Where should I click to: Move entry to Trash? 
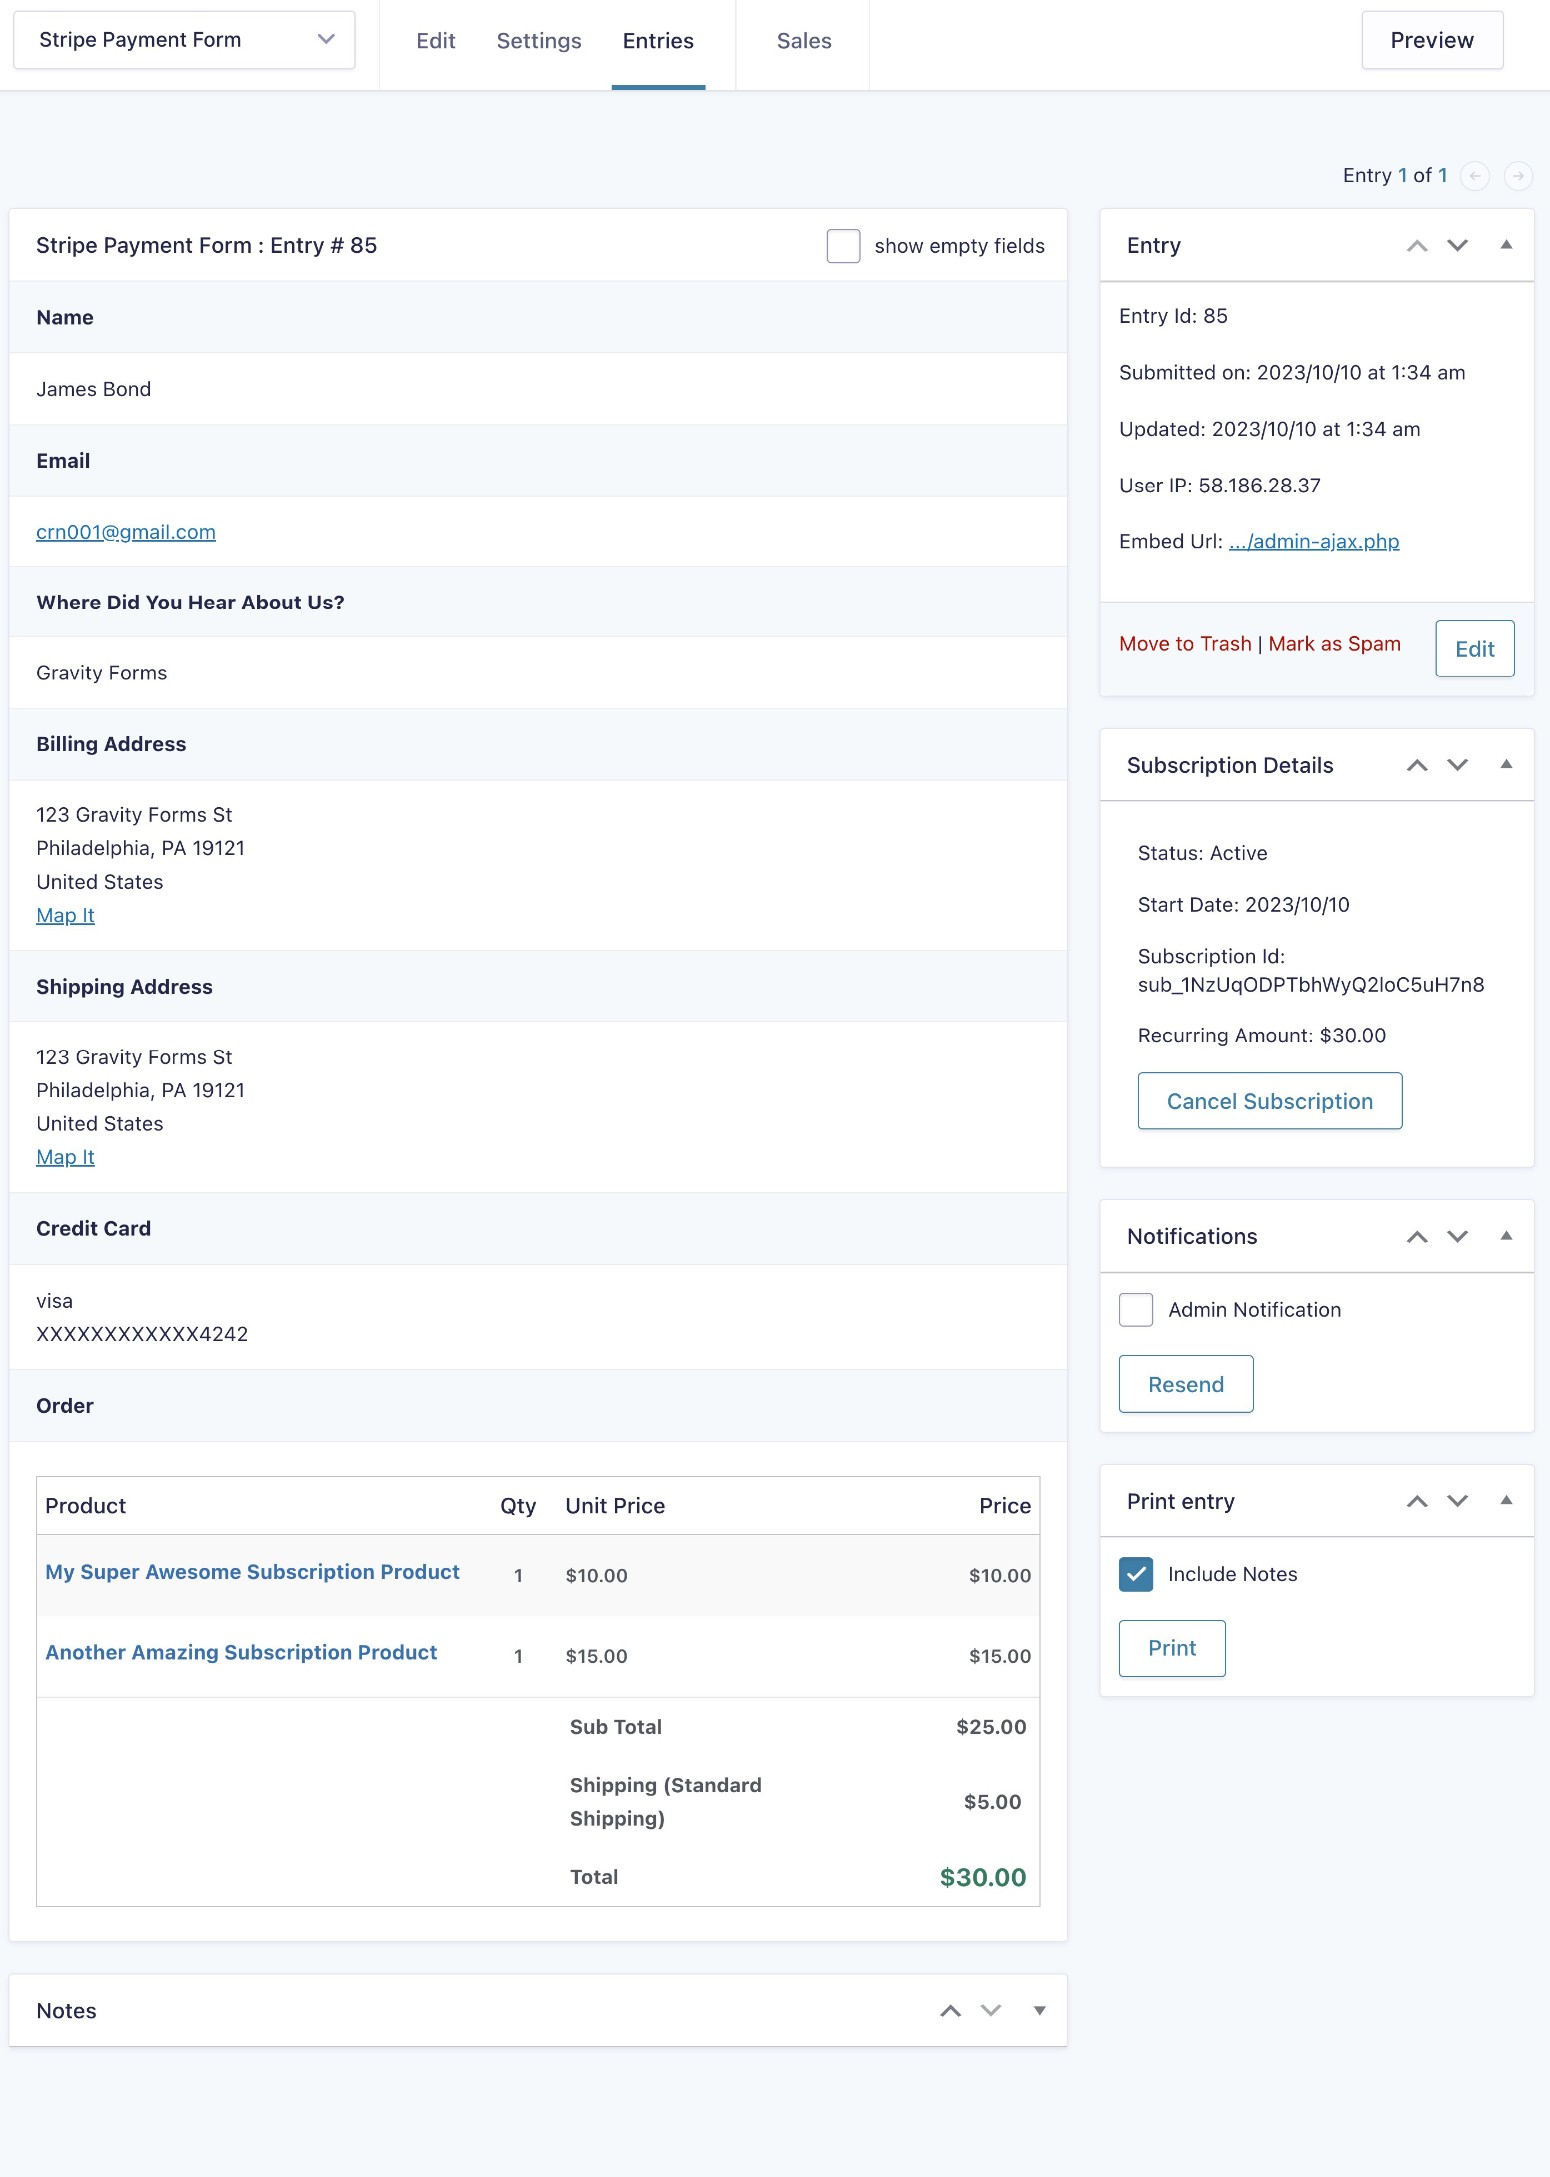pos(1185,644)
